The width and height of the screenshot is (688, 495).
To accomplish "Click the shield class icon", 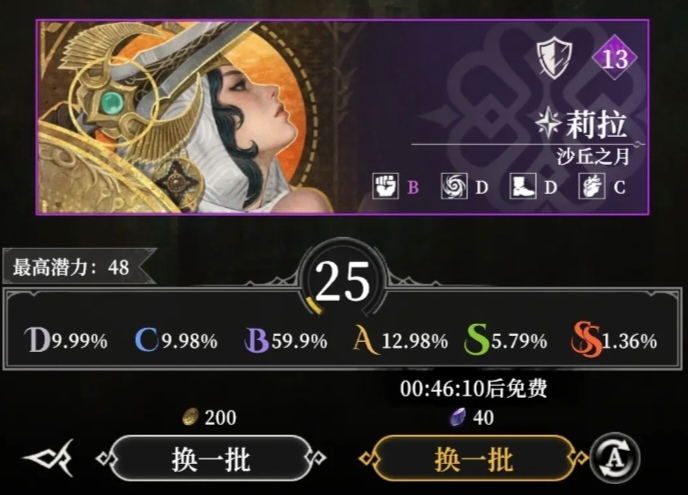I will tap(555, 57).
